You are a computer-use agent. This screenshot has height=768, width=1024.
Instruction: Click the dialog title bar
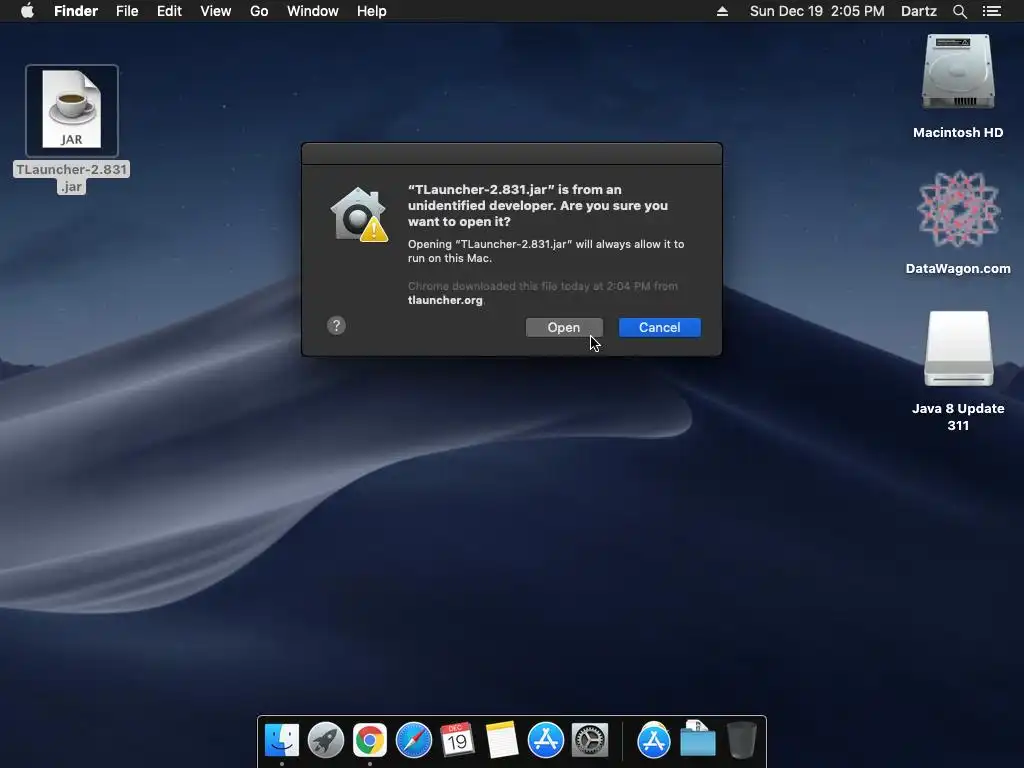tap(512, 153)
